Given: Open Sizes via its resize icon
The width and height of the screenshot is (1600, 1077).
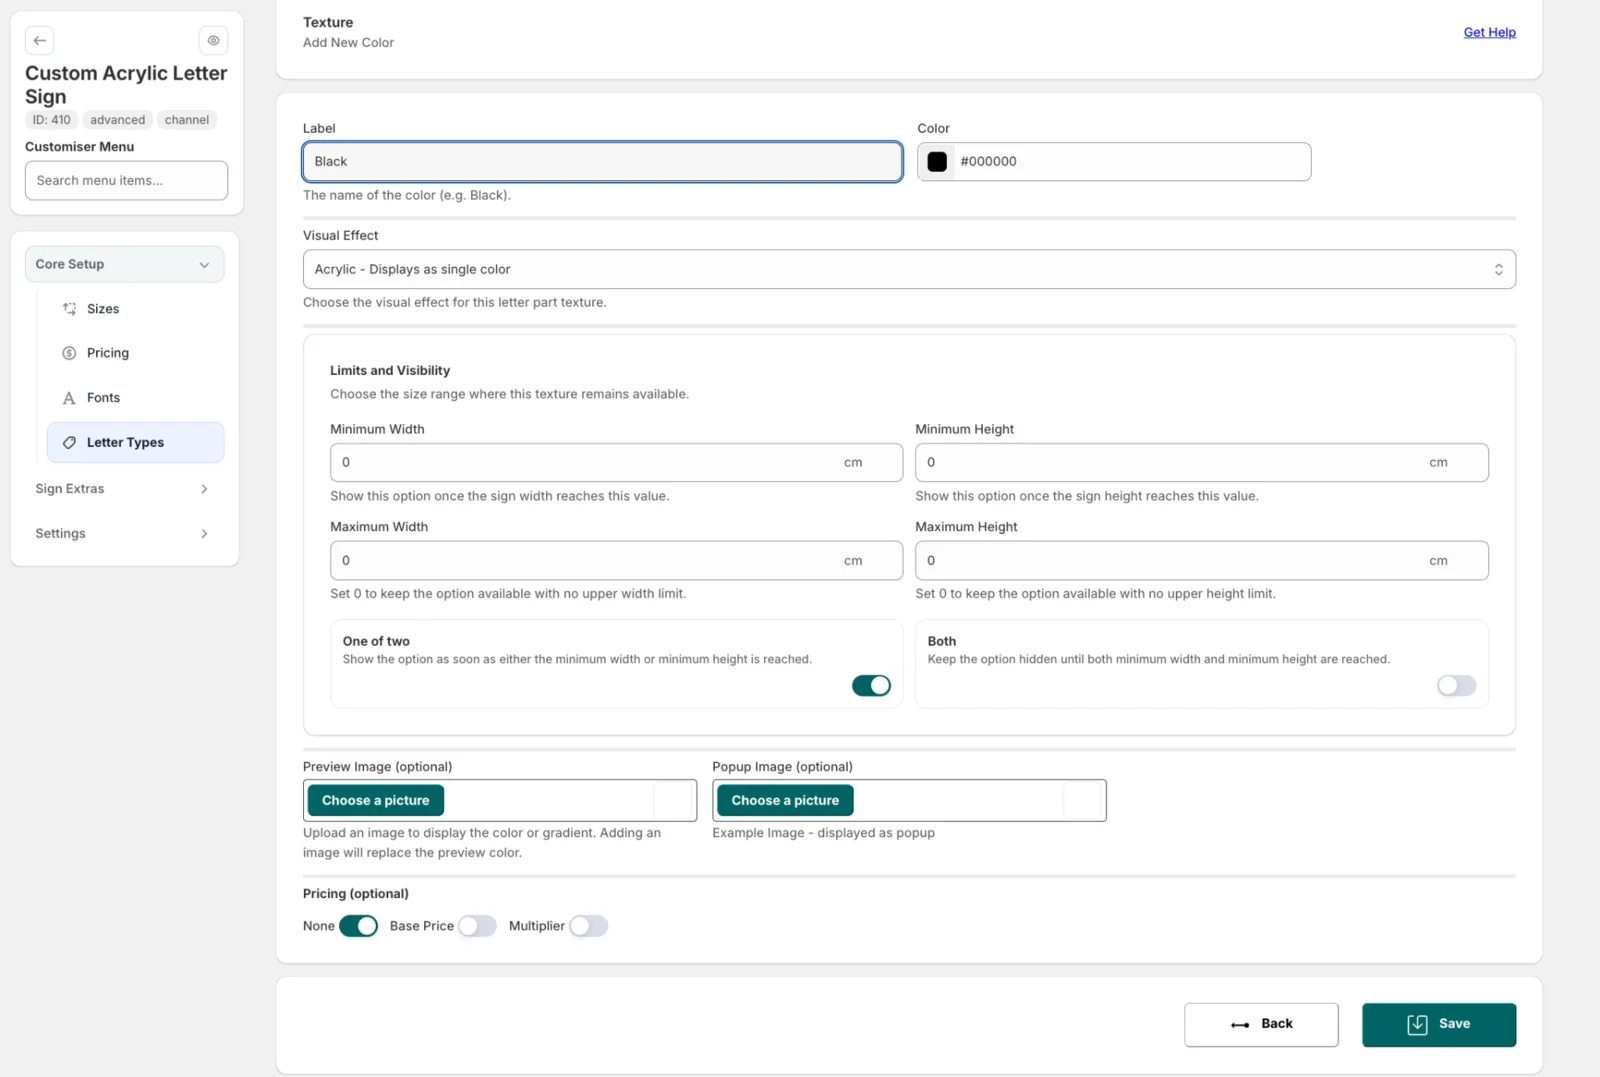Looking at the screenshot, I should 69,309.
